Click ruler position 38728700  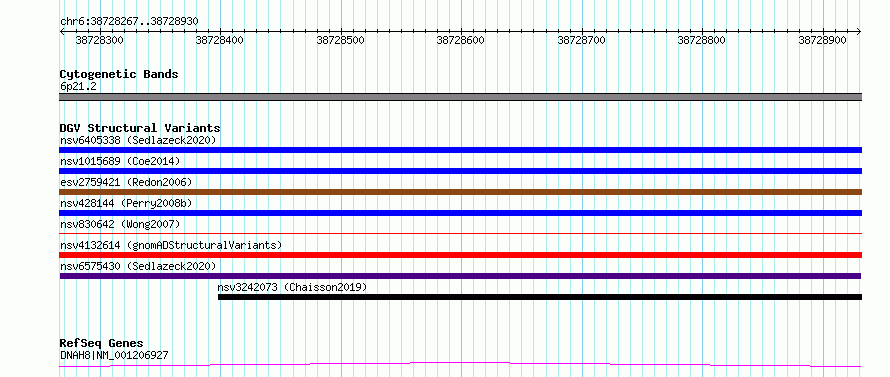[582, 40]
